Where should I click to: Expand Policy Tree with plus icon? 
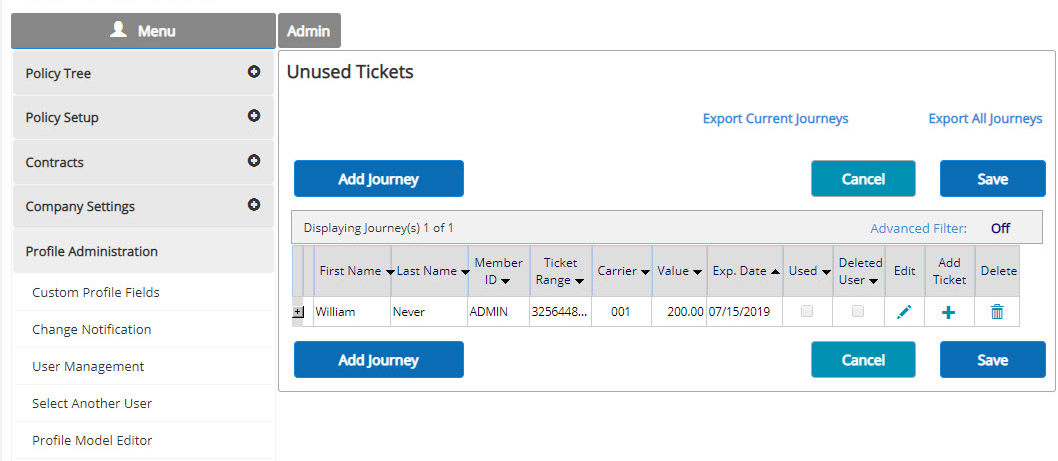tap(254, 72)
